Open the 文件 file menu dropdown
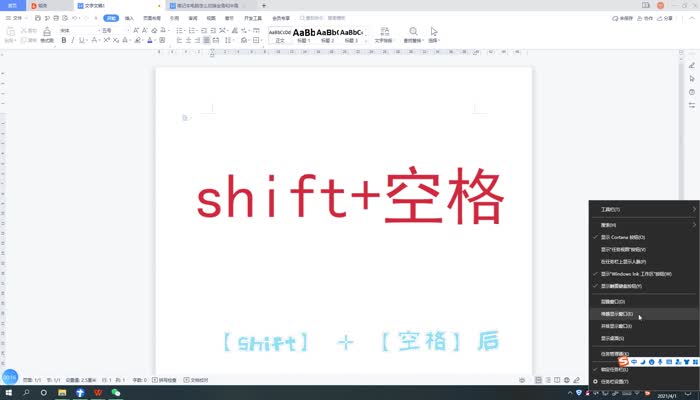Image resolution: width=700 pixels, height=400 pixels. pos(17,18)
